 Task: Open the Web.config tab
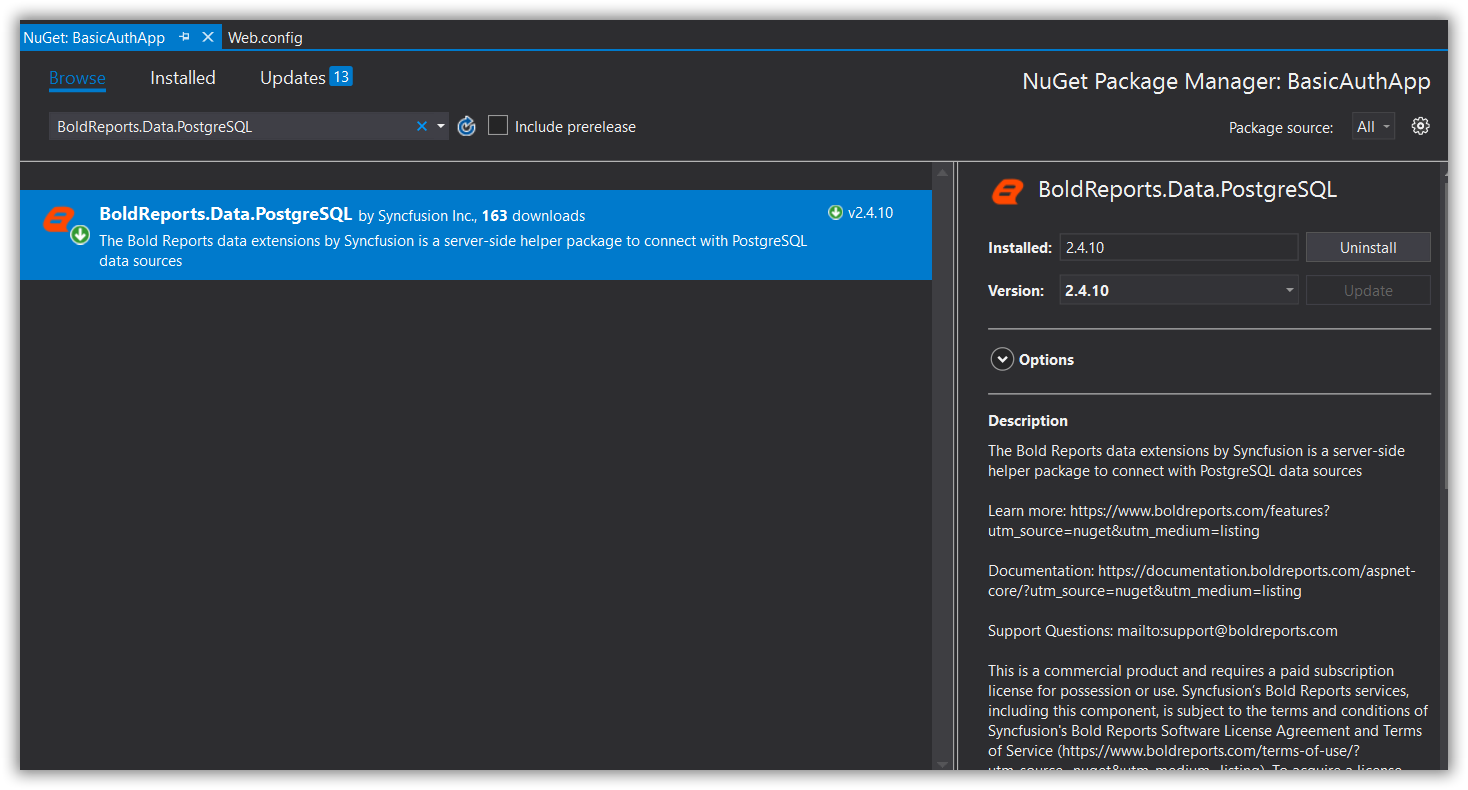coord(265,38)
